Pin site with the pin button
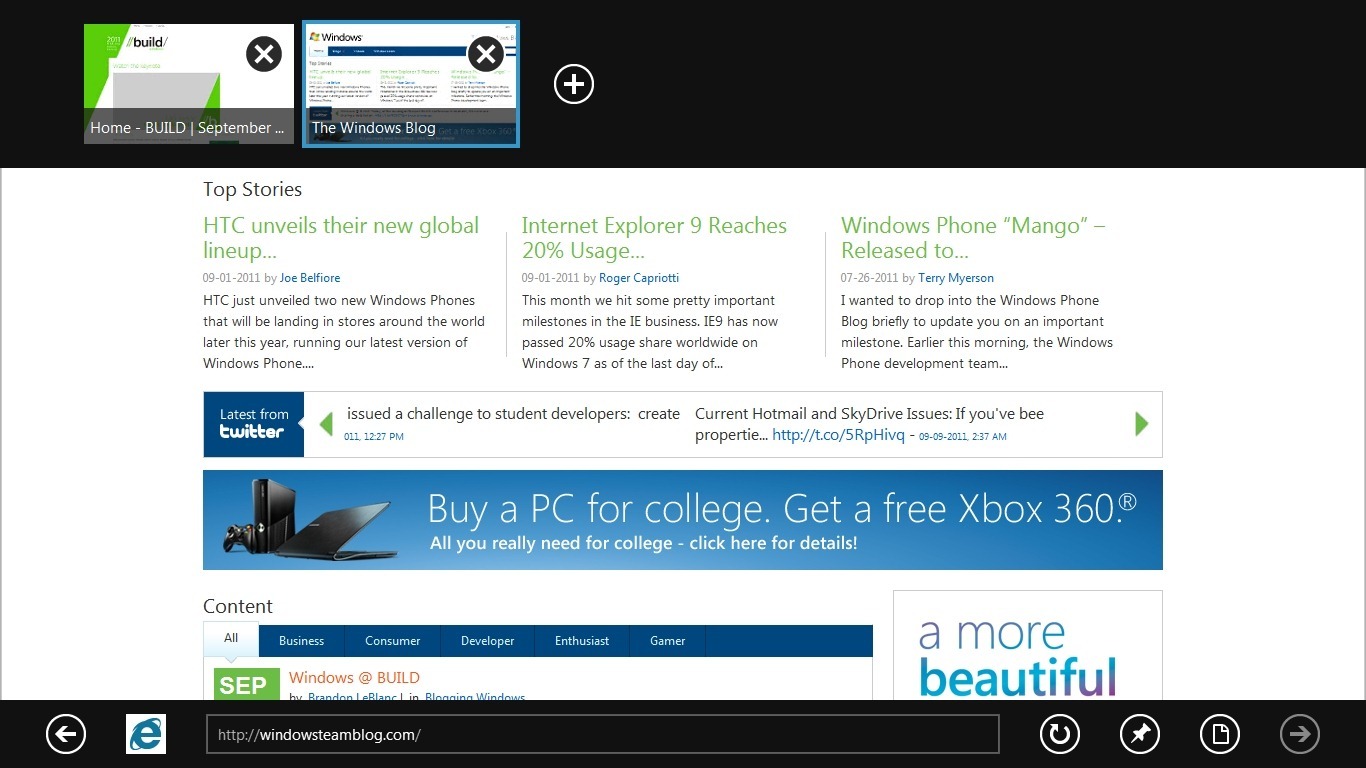This screenshot has width=1366, height=768. click(1140, 735)
